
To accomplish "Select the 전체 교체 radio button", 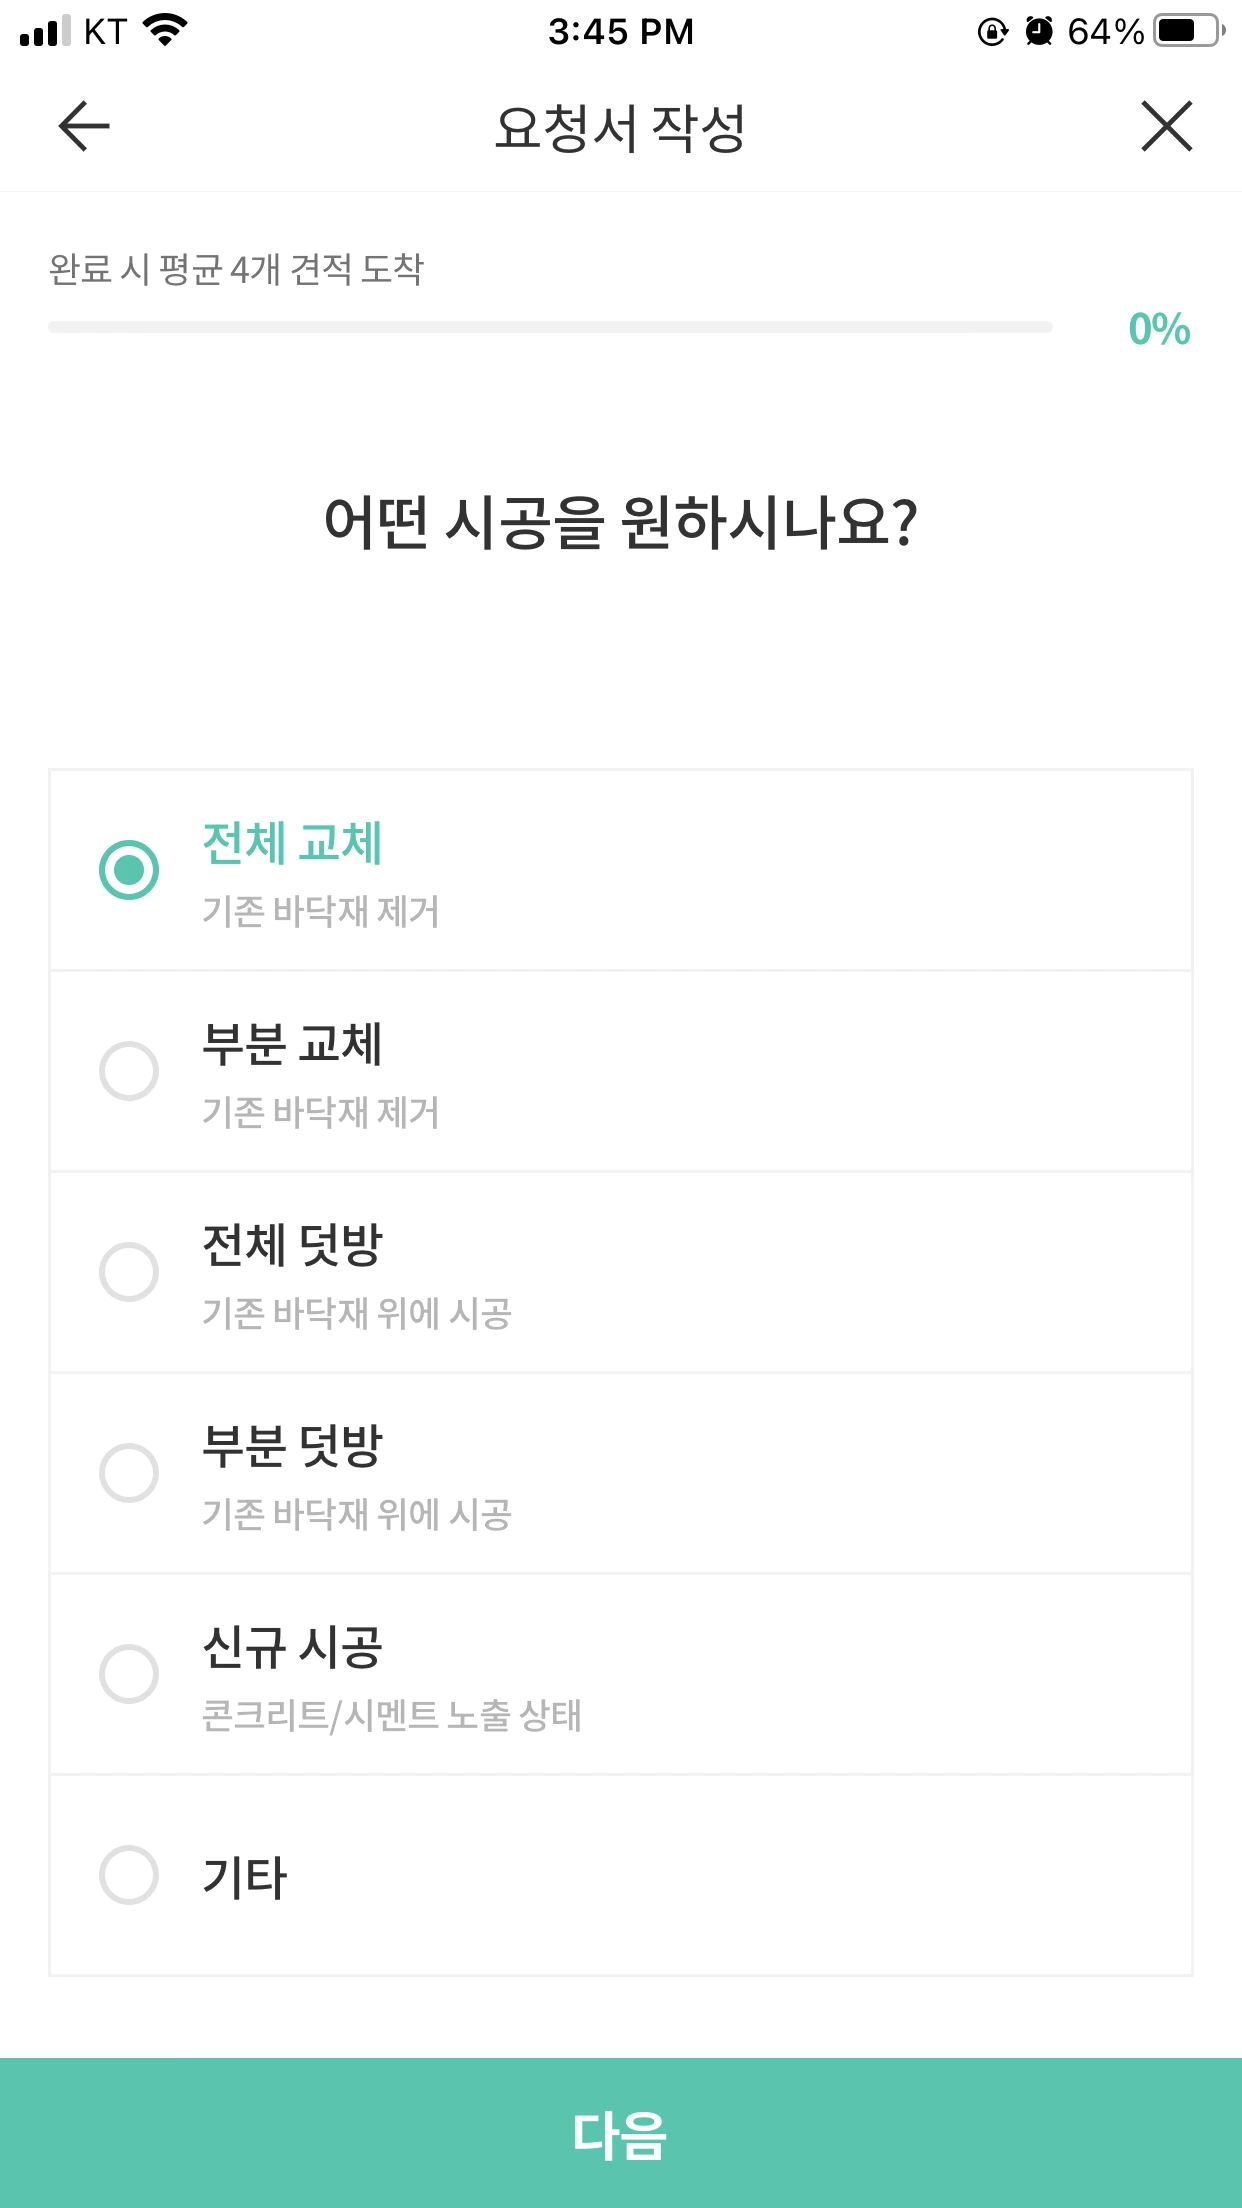I will point(129,870).
